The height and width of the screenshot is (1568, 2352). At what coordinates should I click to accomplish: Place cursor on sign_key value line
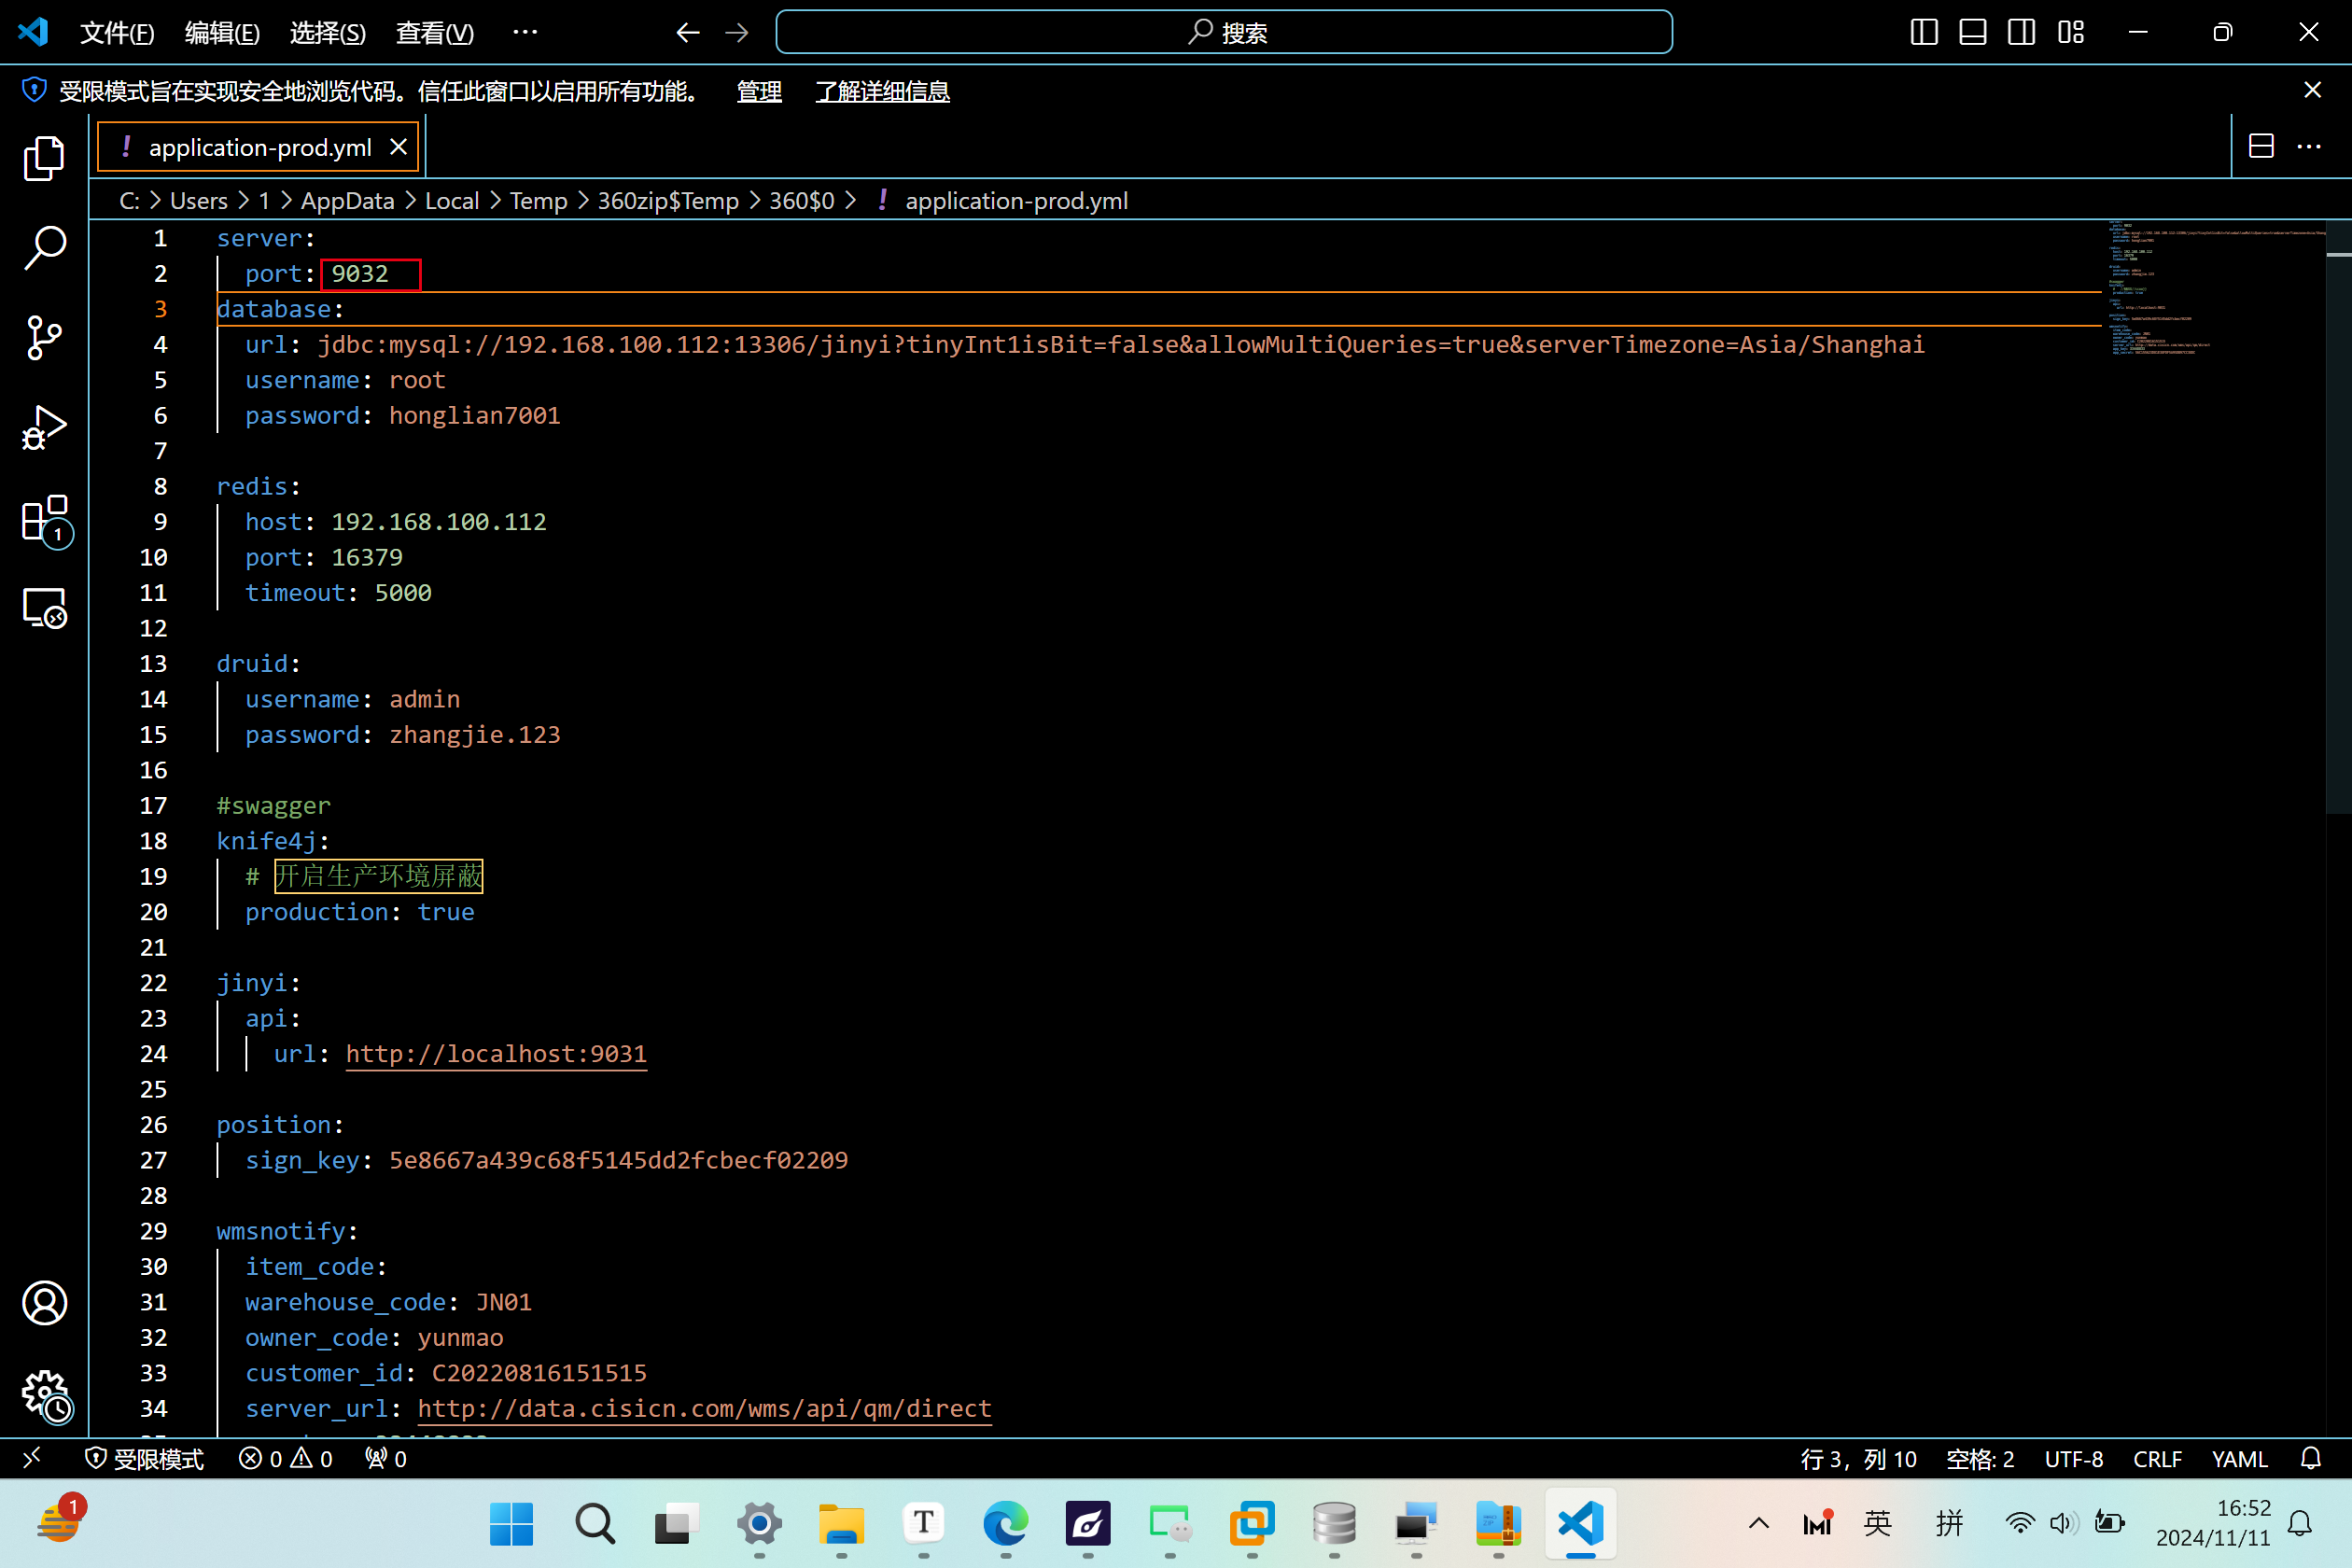(x=546, y=1160)
